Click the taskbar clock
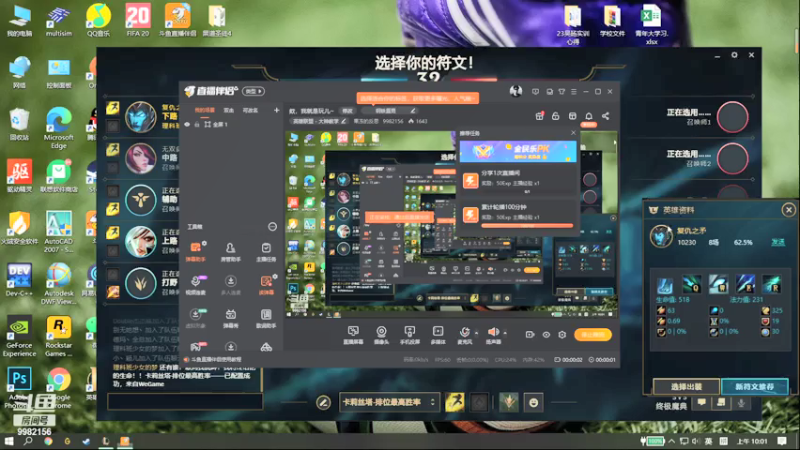The width and height of the screenshot is (800, 450). tap(752, 441)
